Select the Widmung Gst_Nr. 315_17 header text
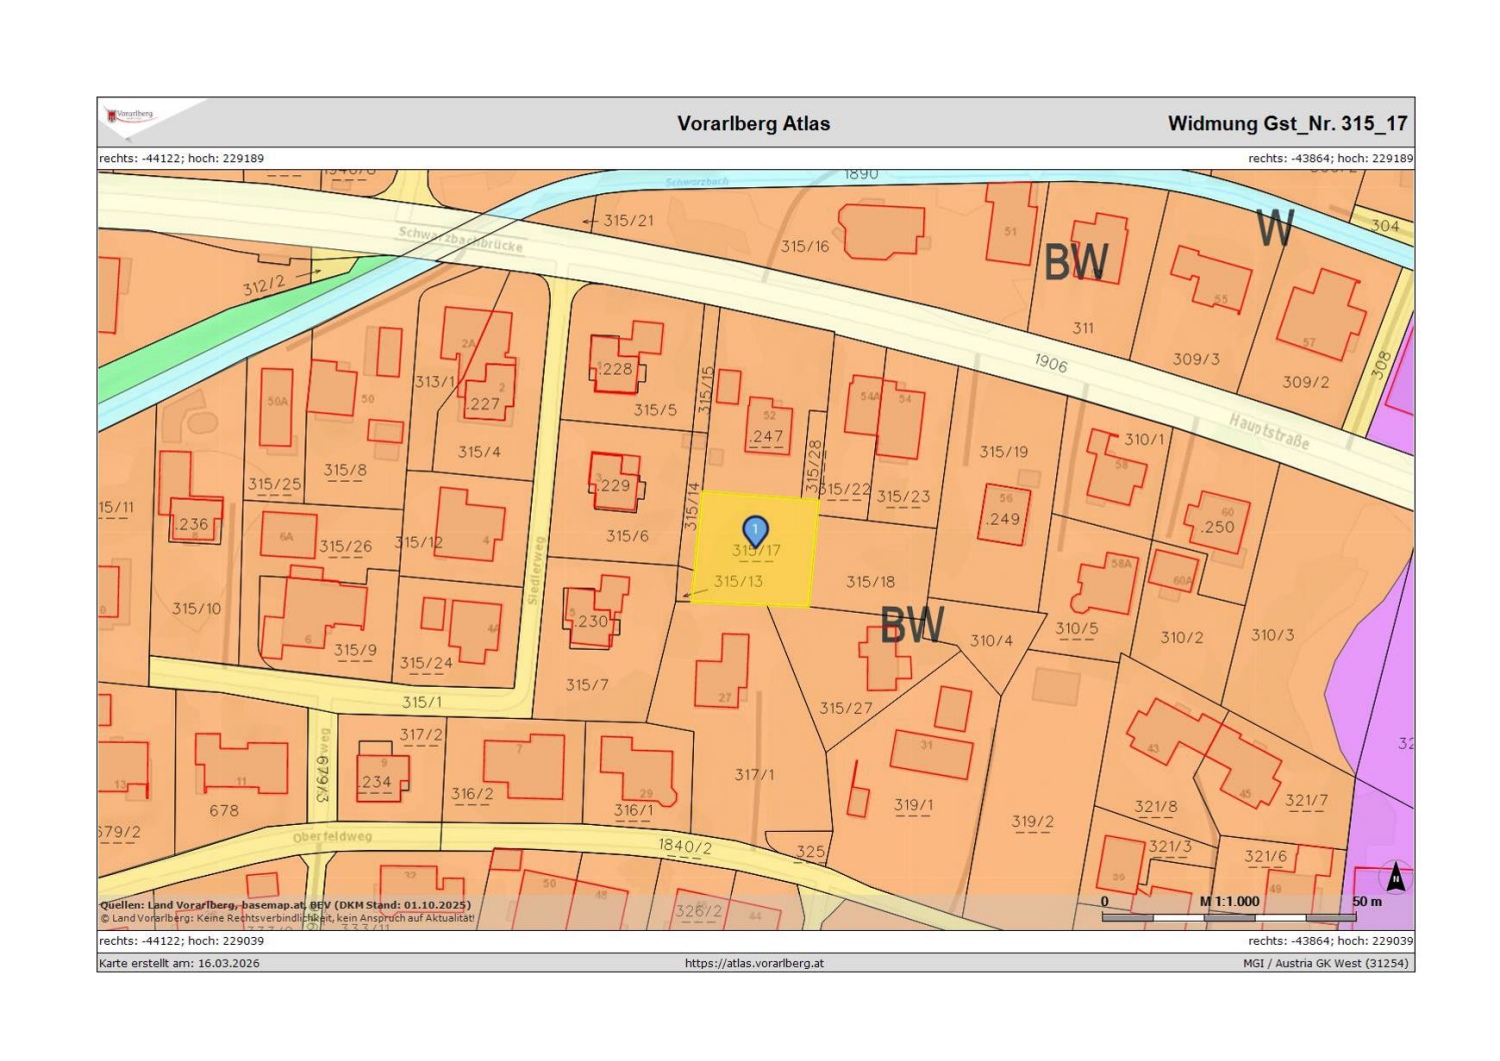Image resolution: width=1500 pixels, height=1061 pixels. click(x=1287, y=124)
